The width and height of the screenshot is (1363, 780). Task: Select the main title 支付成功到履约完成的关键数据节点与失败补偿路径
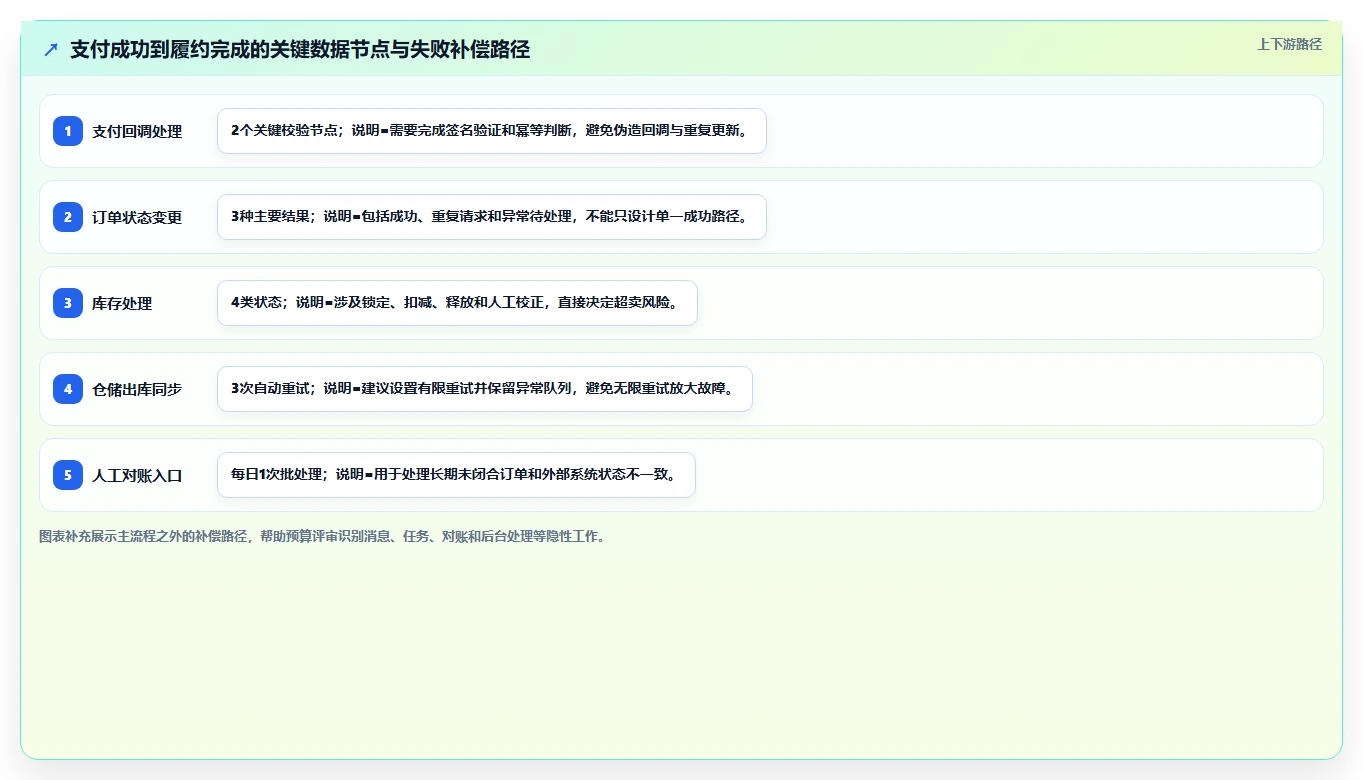pos(300,49)
